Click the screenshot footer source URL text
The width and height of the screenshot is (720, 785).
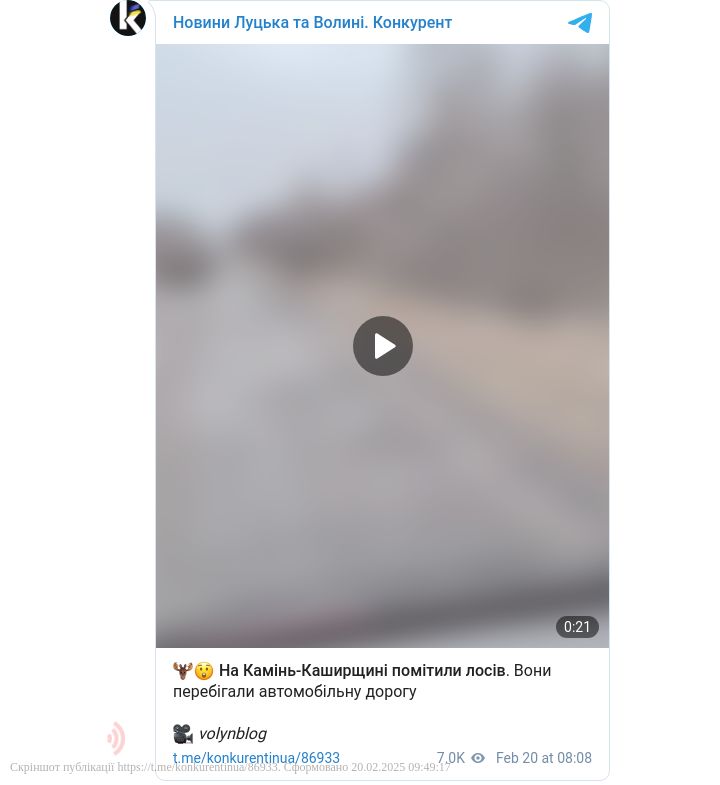point(197,767)
